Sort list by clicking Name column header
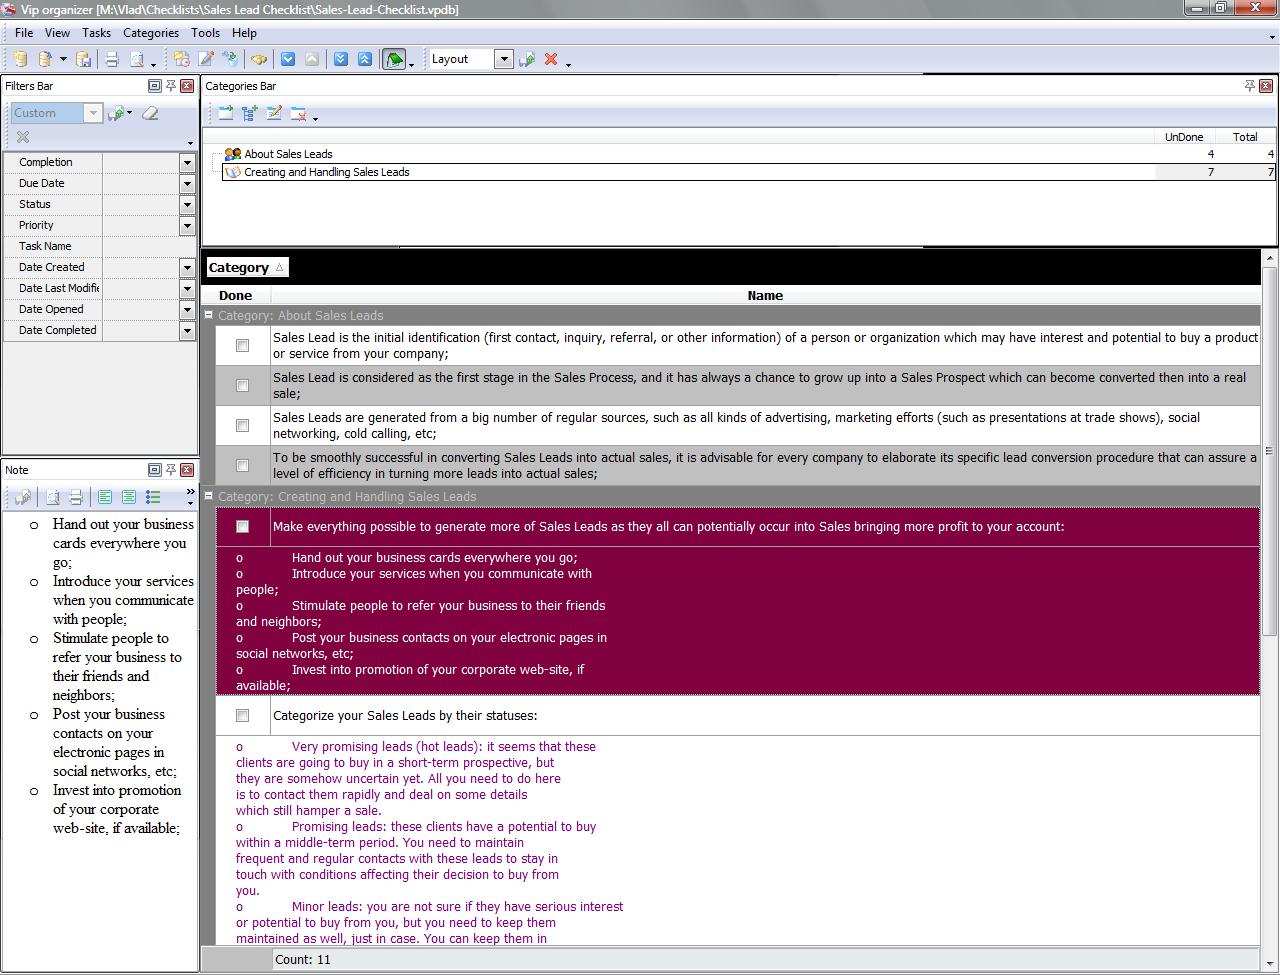This screenshot has width=1280, height=975. 764,295
